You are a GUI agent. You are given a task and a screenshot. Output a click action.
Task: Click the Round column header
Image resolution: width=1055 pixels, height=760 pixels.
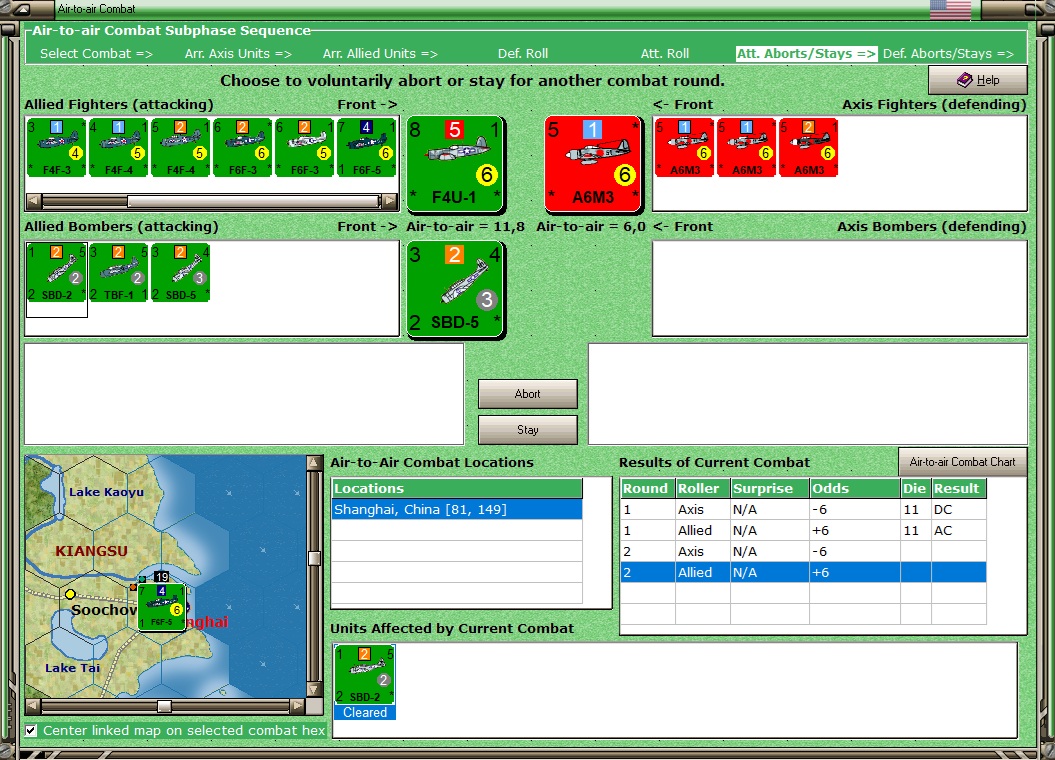(x=647, y=488)
